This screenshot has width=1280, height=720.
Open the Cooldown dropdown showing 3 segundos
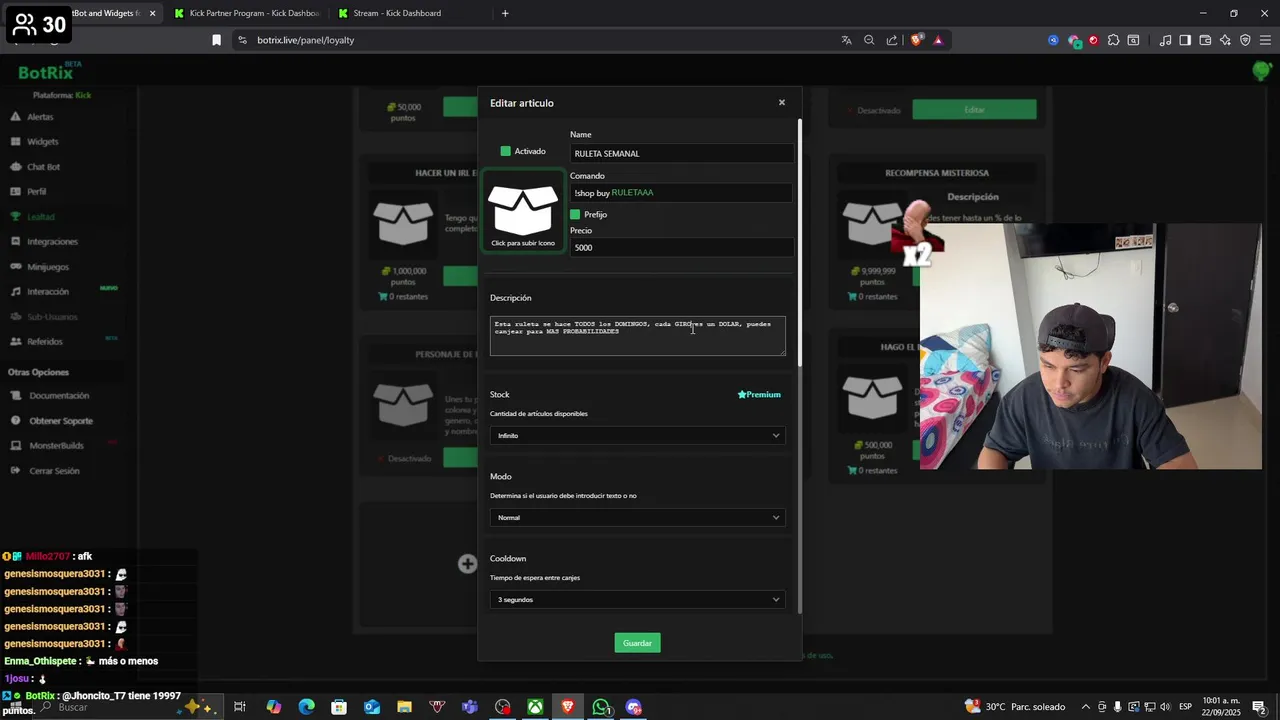click(638, 599)
